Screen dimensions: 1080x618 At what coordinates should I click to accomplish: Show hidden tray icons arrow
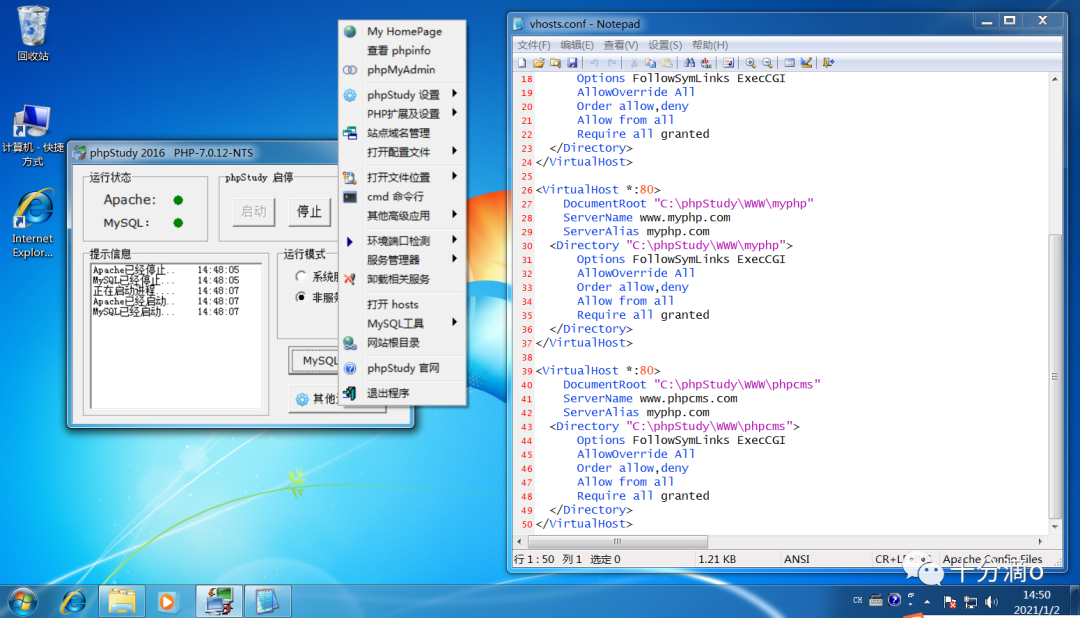927,601
